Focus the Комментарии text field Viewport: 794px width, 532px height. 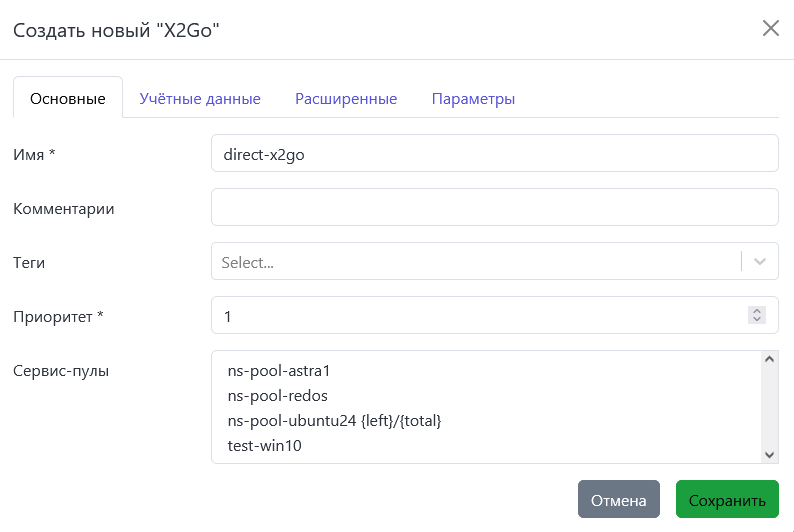click(x=494, y=208)
